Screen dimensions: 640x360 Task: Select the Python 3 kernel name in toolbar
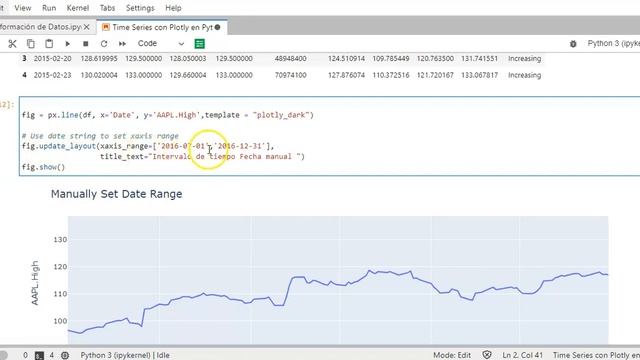(613, 43)
